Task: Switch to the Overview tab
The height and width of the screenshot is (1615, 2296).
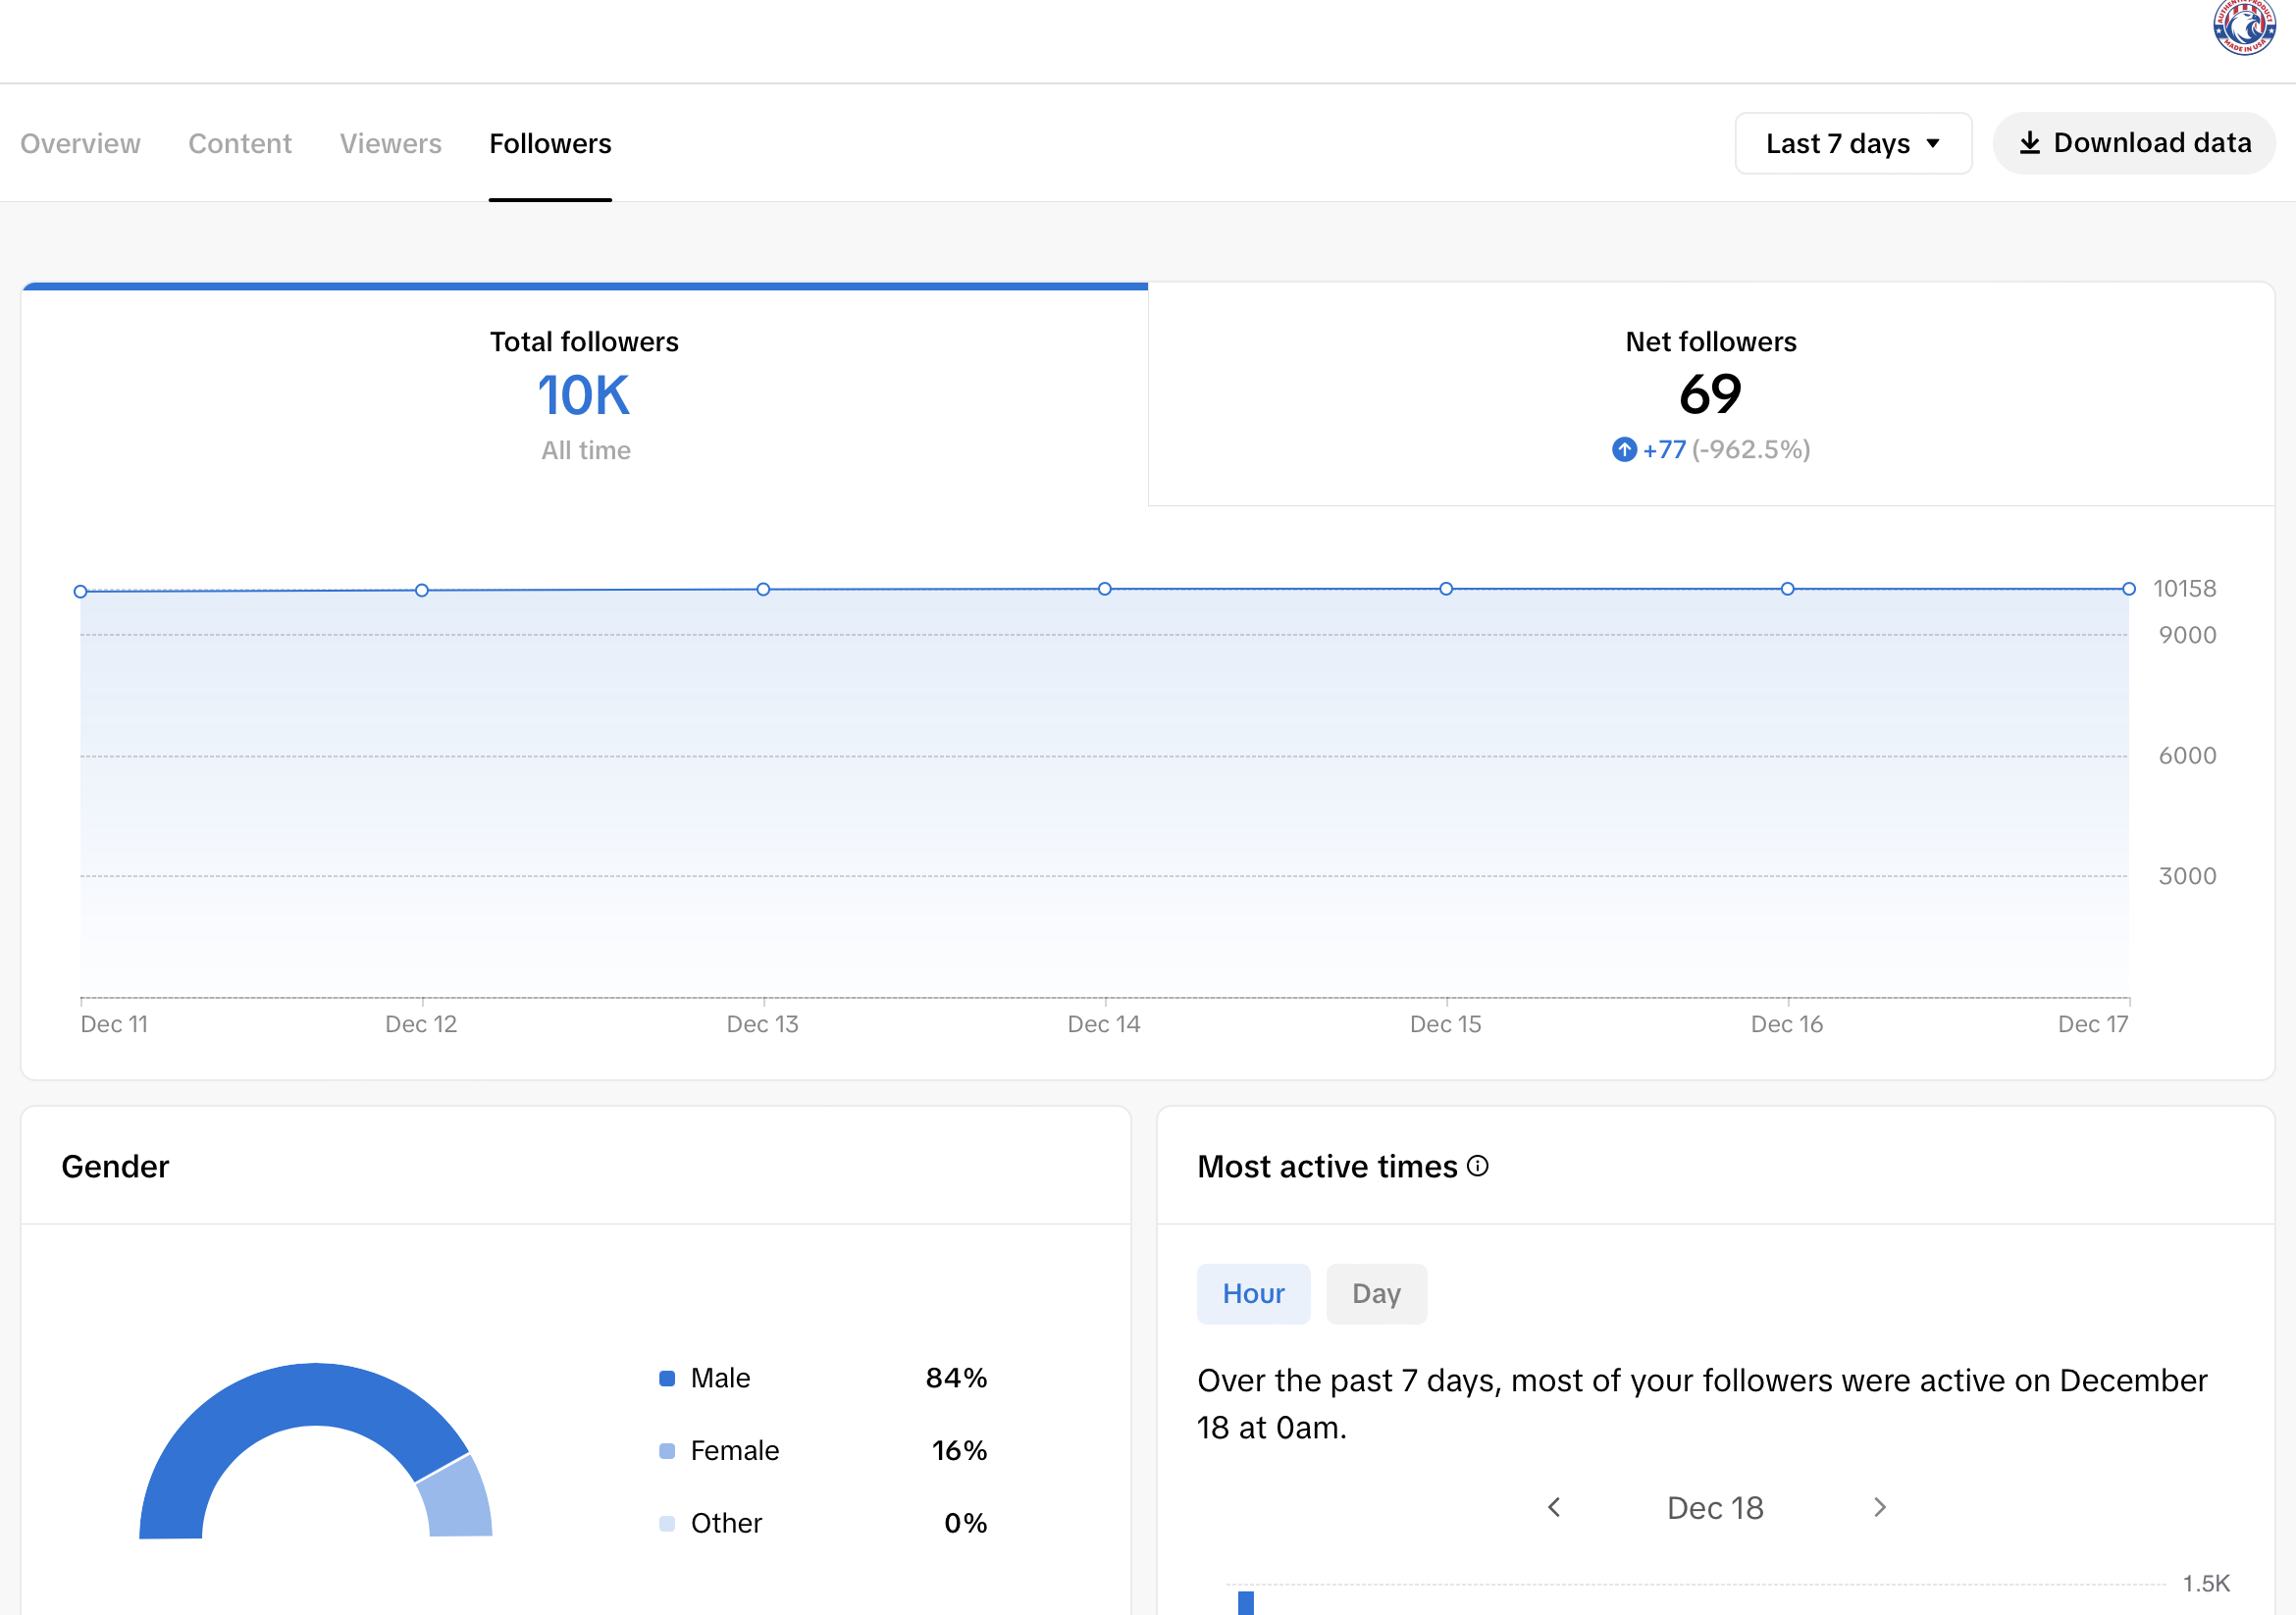Action: click(80, 143)
